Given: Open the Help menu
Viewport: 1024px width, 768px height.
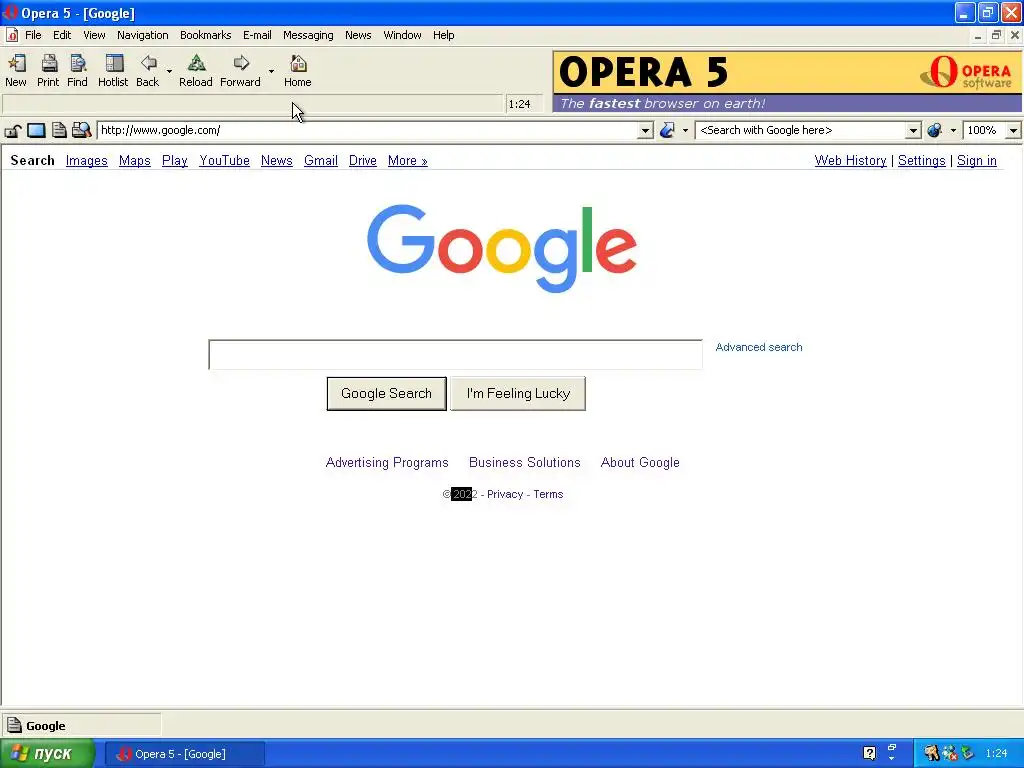Looking at the screenshot, I should 443,35.
